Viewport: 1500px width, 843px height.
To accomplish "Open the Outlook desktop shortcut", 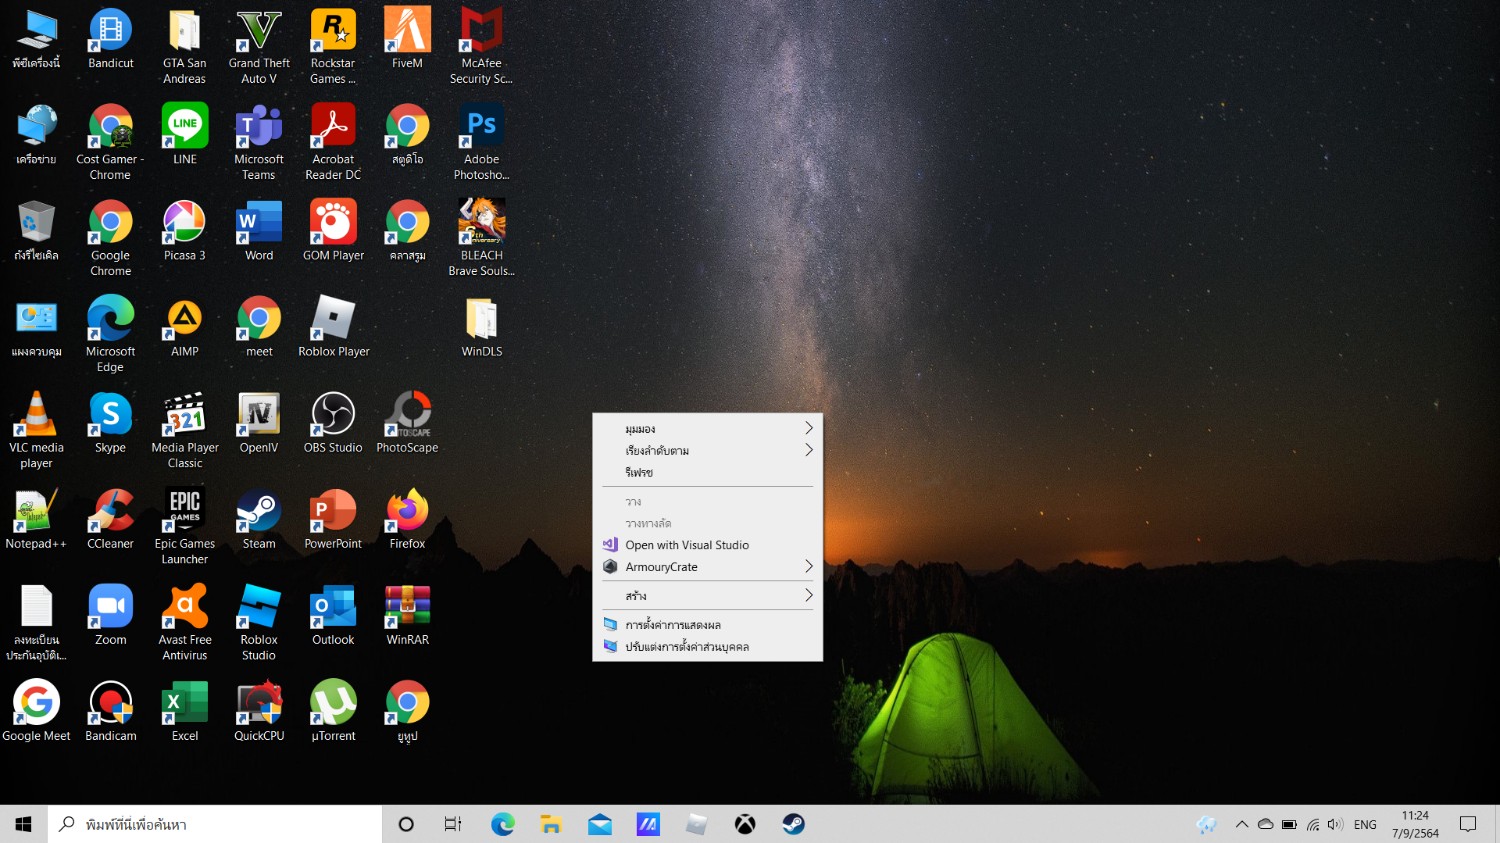I will coord(333,615).
